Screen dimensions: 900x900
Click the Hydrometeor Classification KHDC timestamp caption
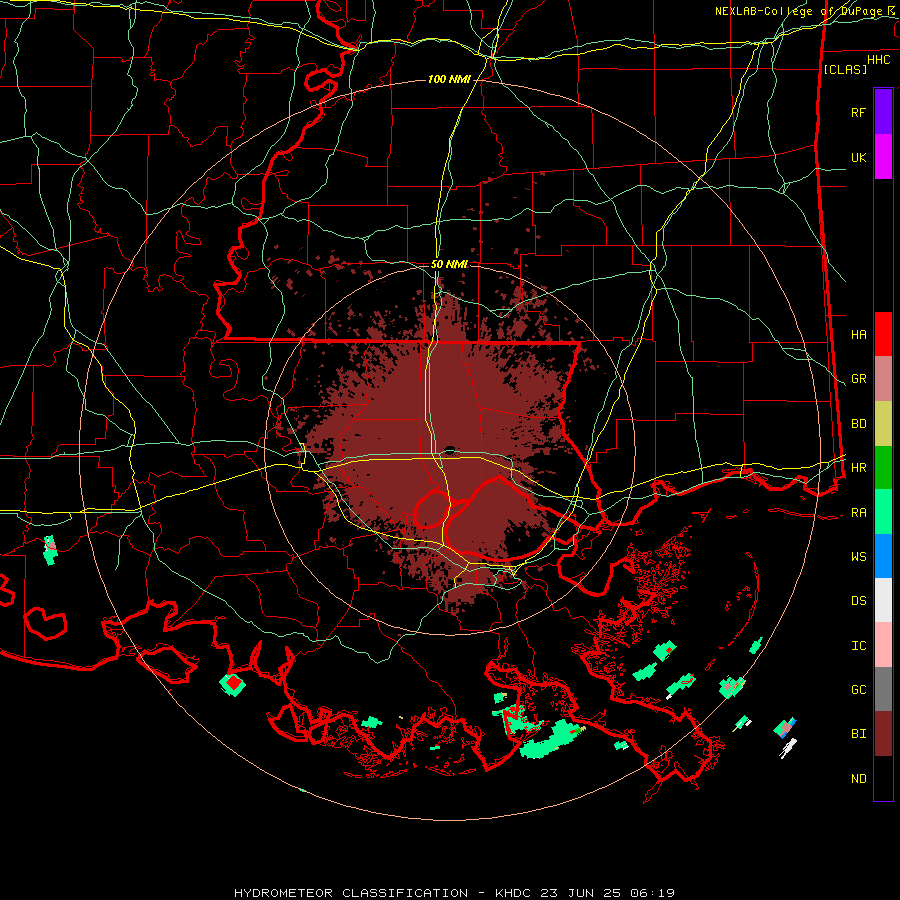click(x=454, y=893)
